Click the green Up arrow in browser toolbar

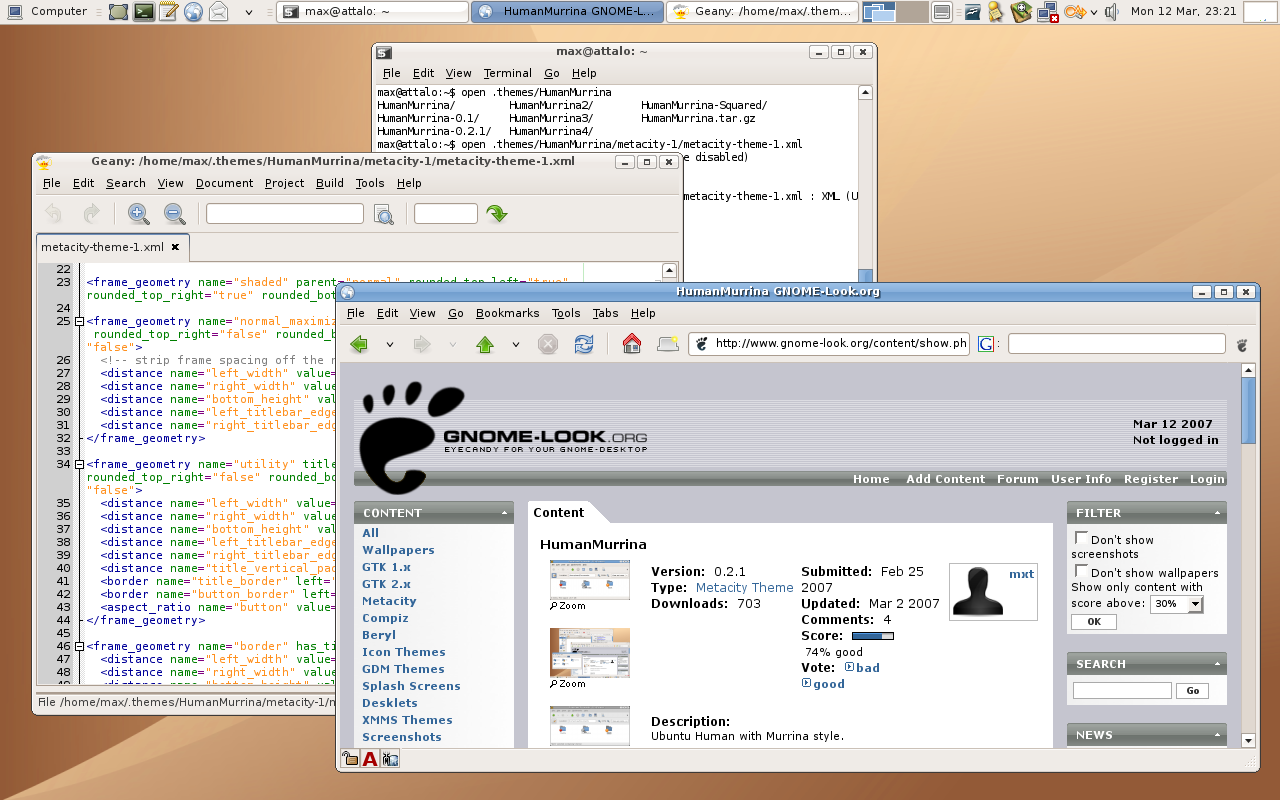485,344
